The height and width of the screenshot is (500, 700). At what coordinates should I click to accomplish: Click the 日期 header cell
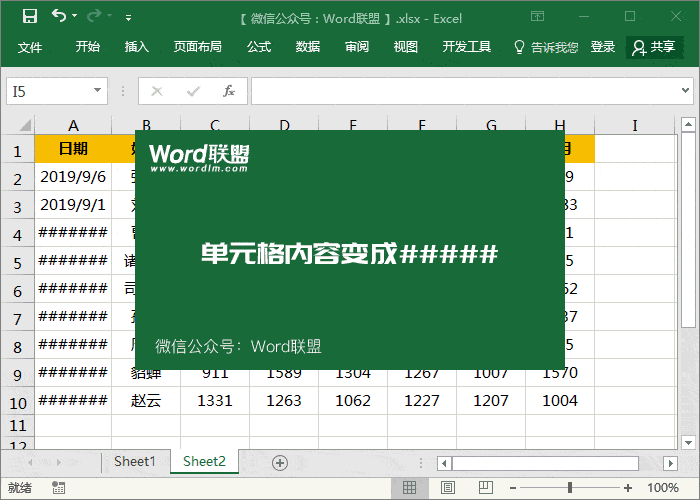click(x=73, y=149)
